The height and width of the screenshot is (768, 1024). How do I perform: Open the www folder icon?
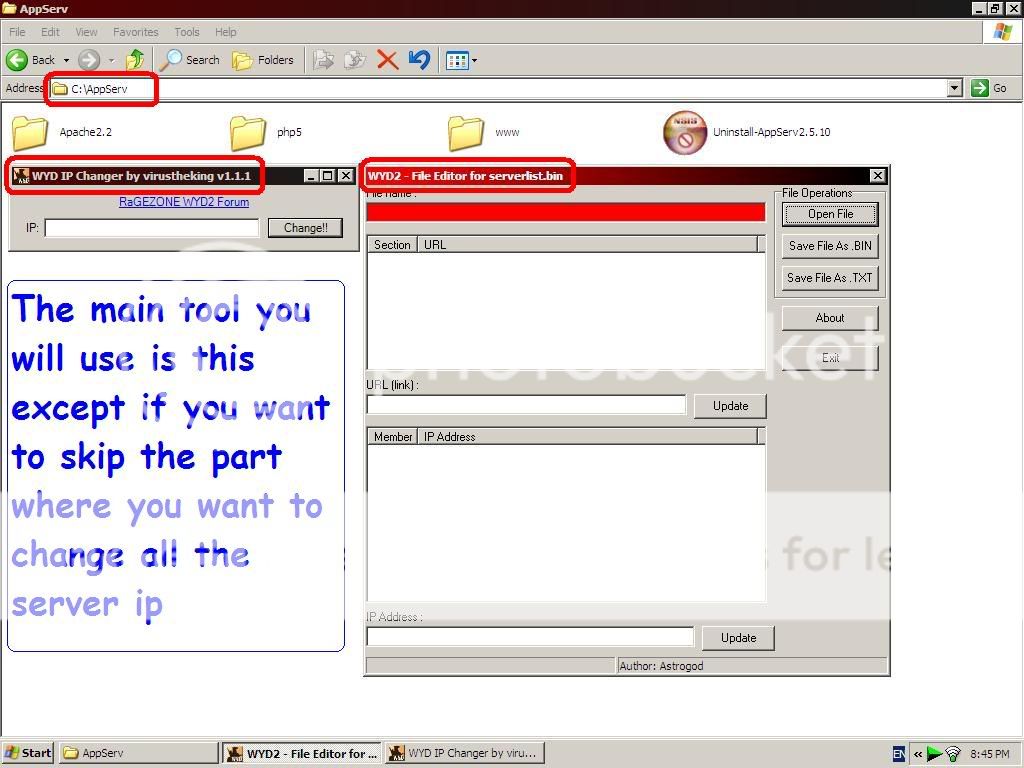coord(465,132)
